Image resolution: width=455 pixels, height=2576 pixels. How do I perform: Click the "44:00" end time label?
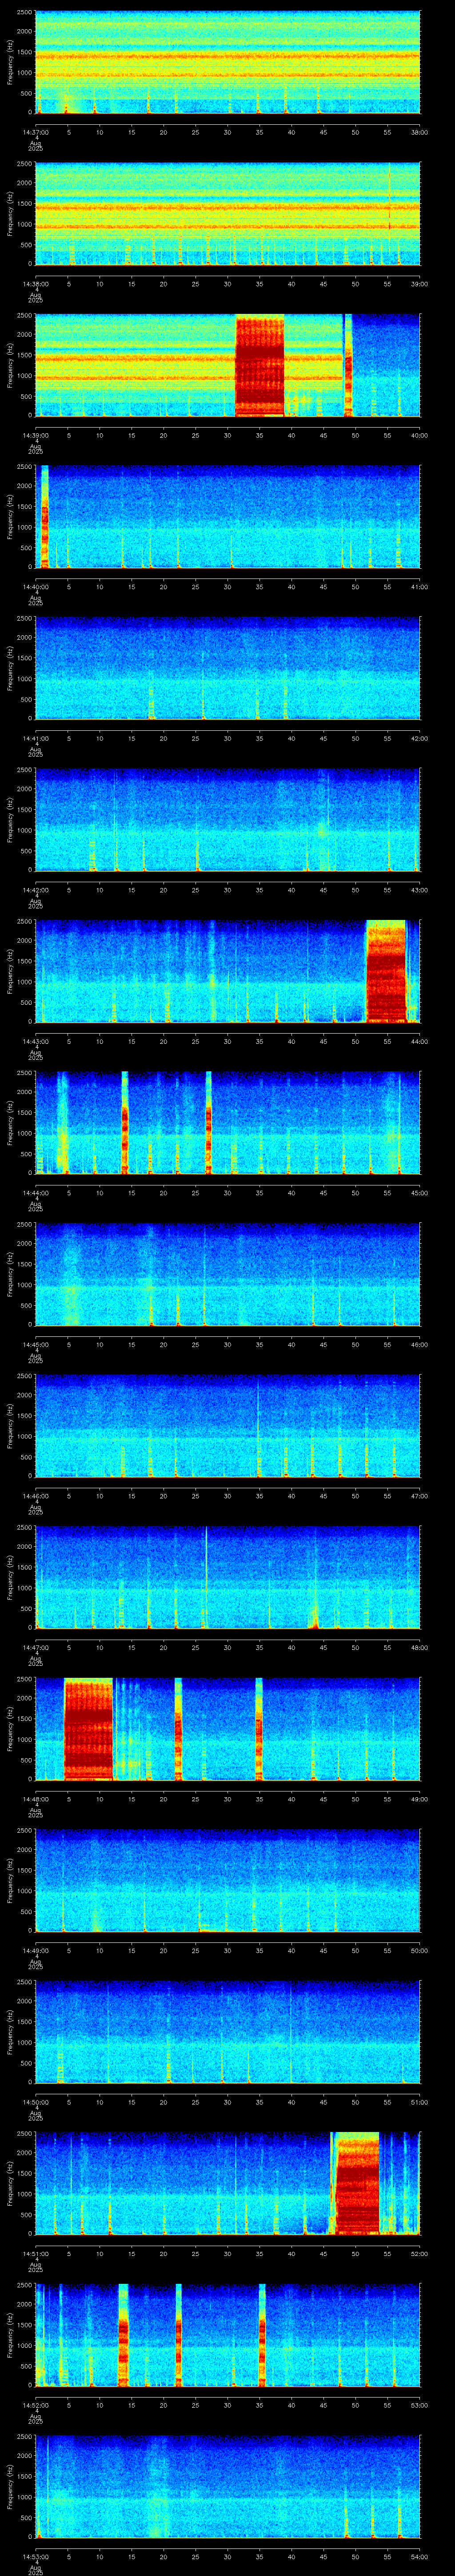coord(419,1041)
